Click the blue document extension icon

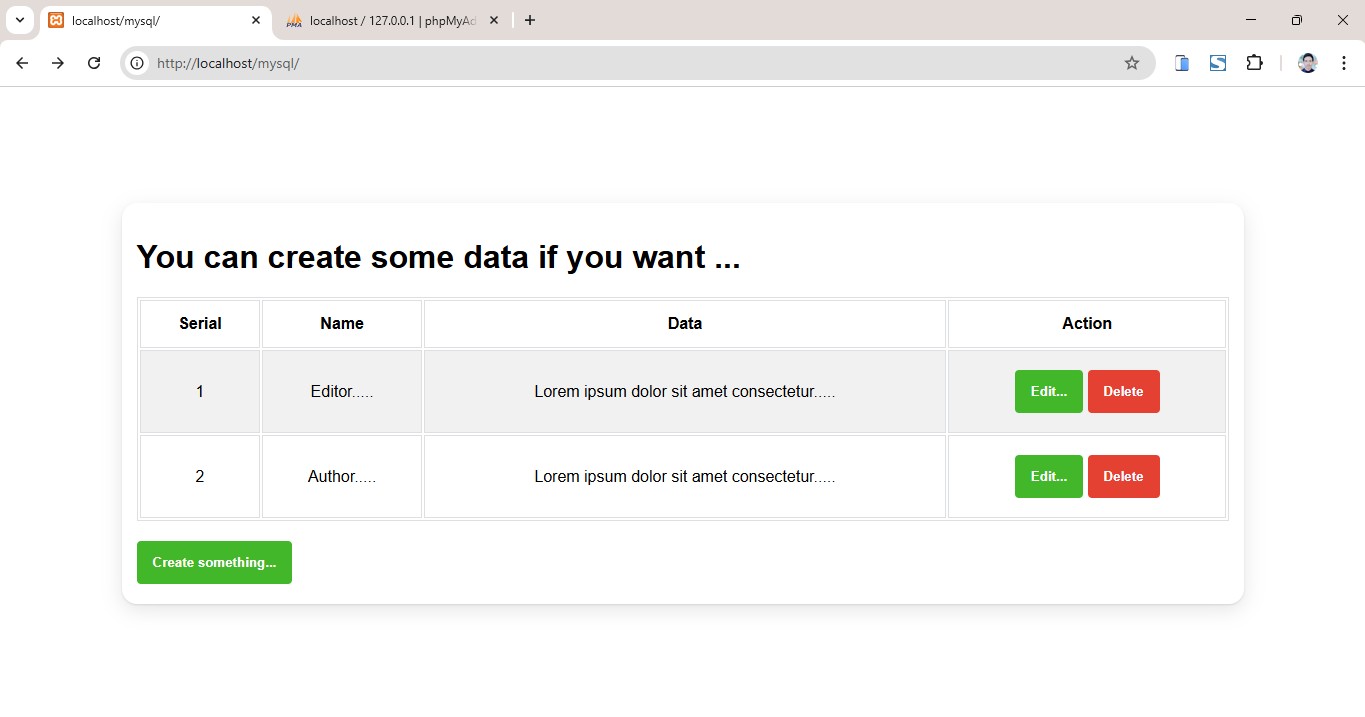pyautogui.click(x=1182, y=63)
